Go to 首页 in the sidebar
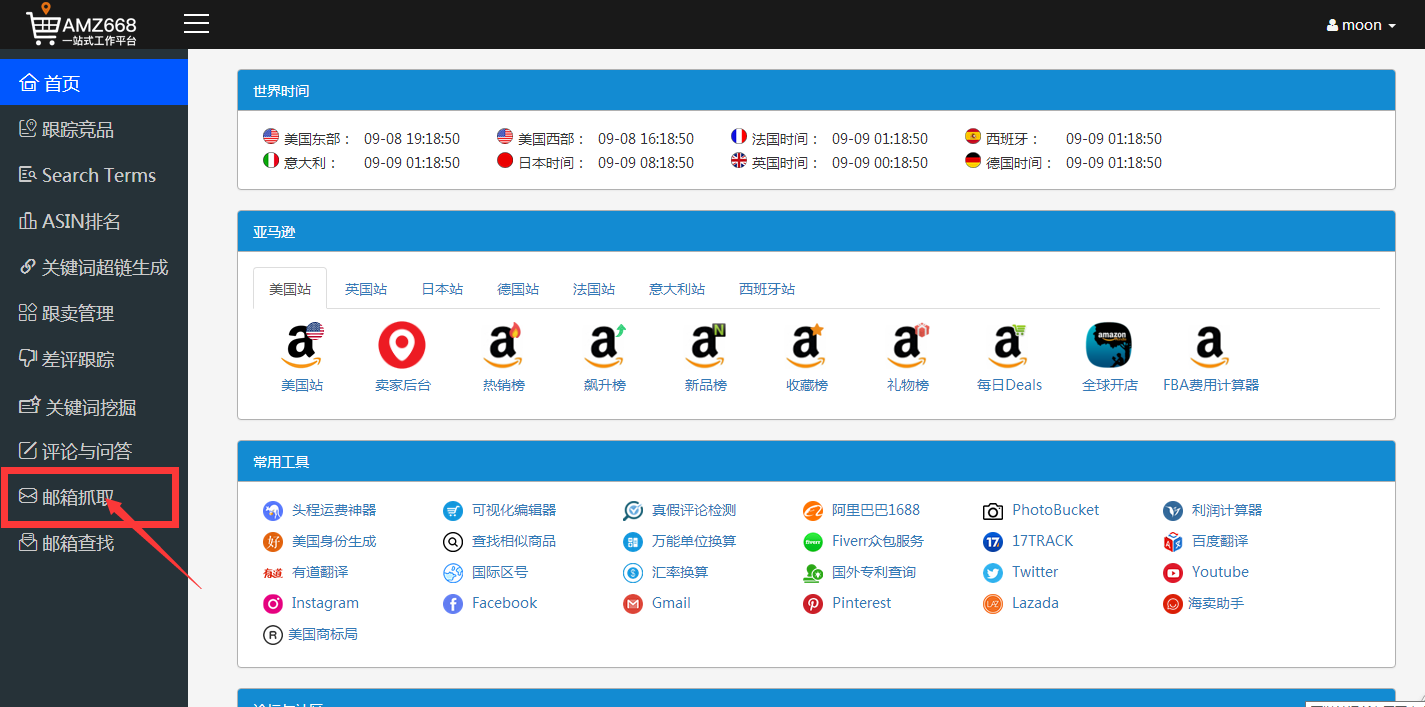The width and height of the screenshot is (1425, 707). pos(94,83)
